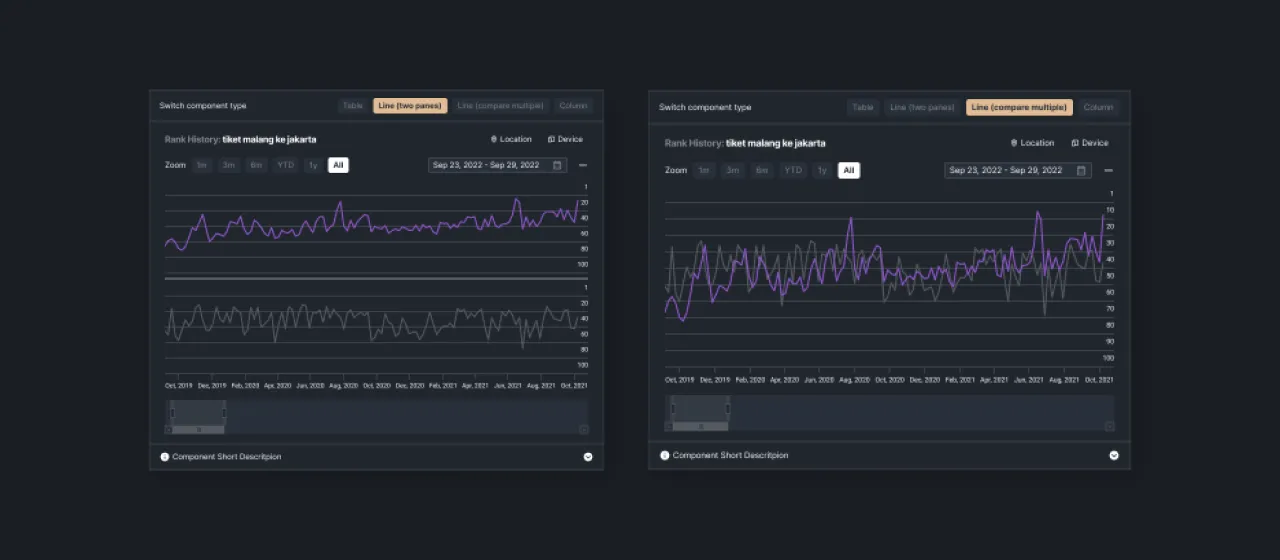1280x560 pixels.
Task: Select YTD zoom in the two-panes panel
Action: click(x=286, y=165)
